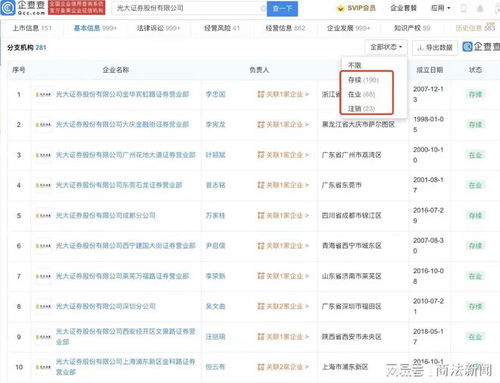This screenshot has height=383, width=500.
Task: Click the Qcc.com logo icon
Action: (x=8, y=8)
